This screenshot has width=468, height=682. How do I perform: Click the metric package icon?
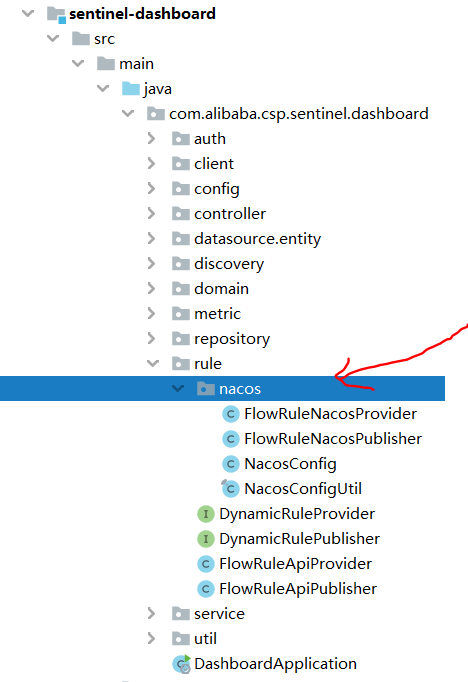coord(181,314)
